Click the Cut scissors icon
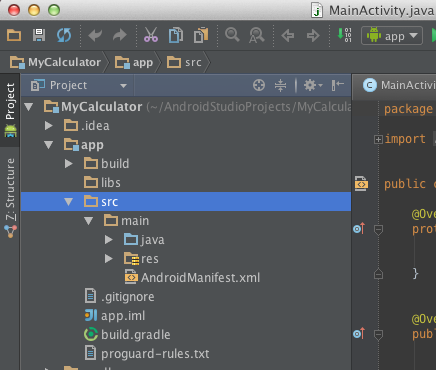 coord(151,35)
